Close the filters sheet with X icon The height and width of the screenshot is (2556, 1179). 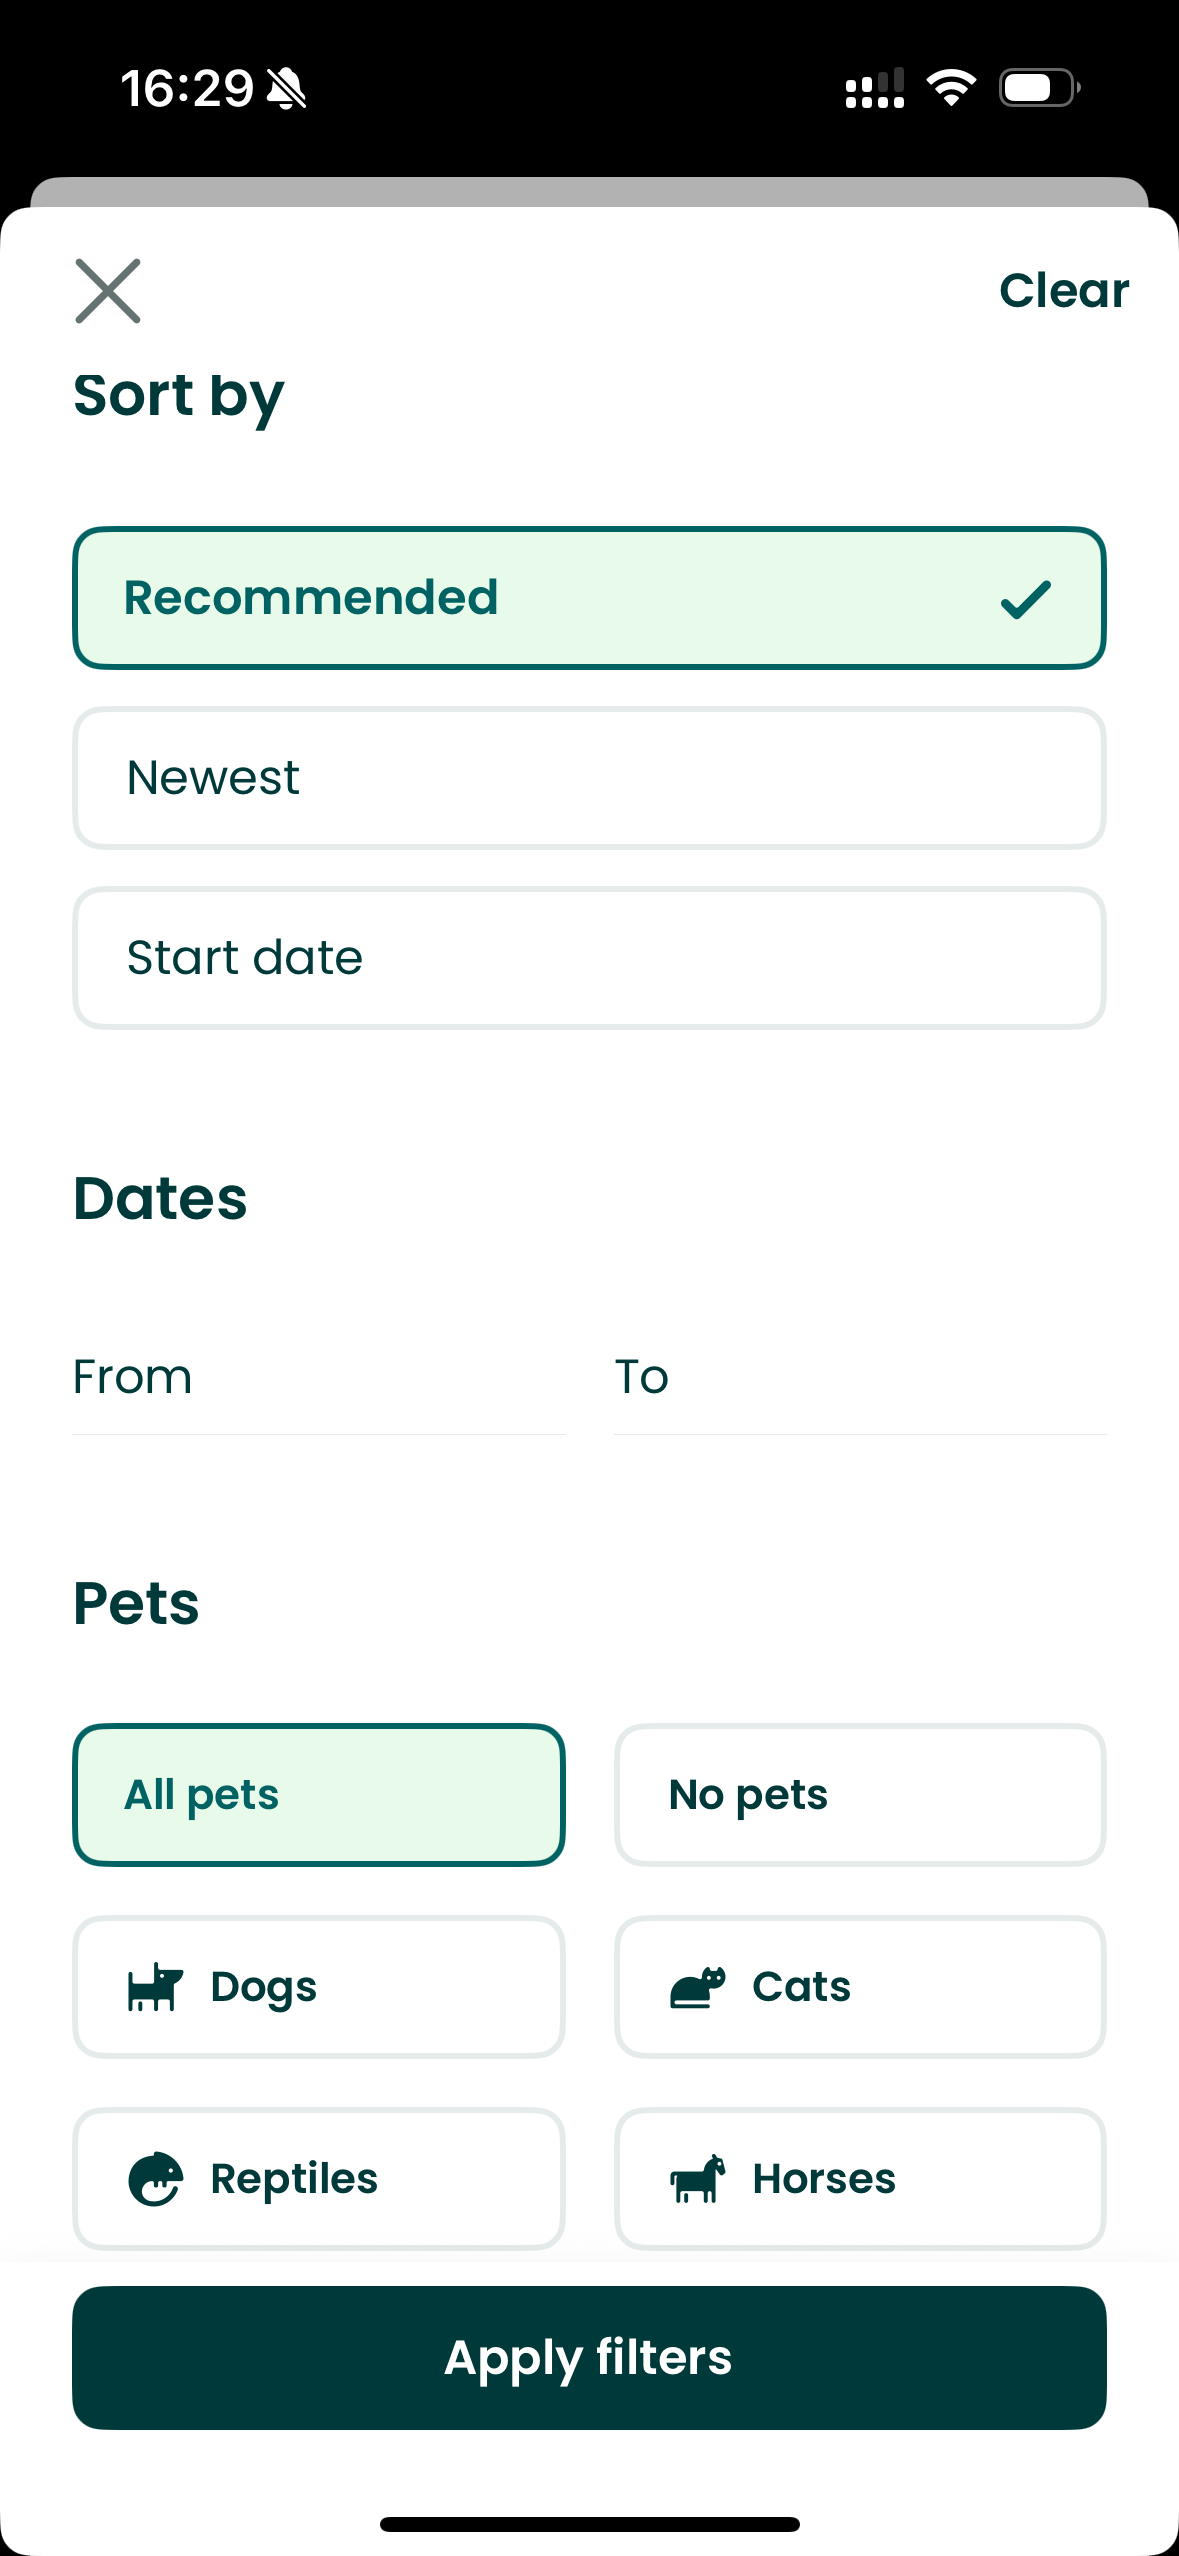click(x=108, y=291)
